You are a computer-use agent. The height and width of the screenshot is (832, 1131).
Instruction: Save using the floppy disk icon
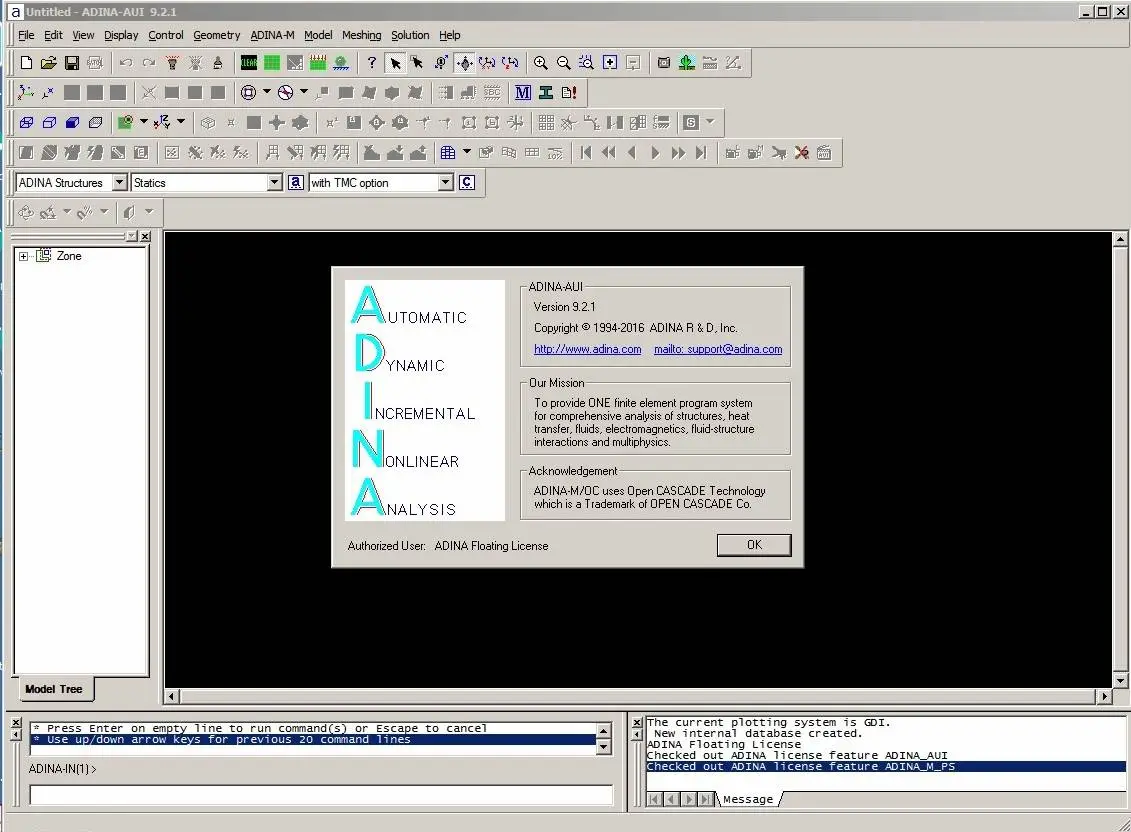[x=71, y=63]
